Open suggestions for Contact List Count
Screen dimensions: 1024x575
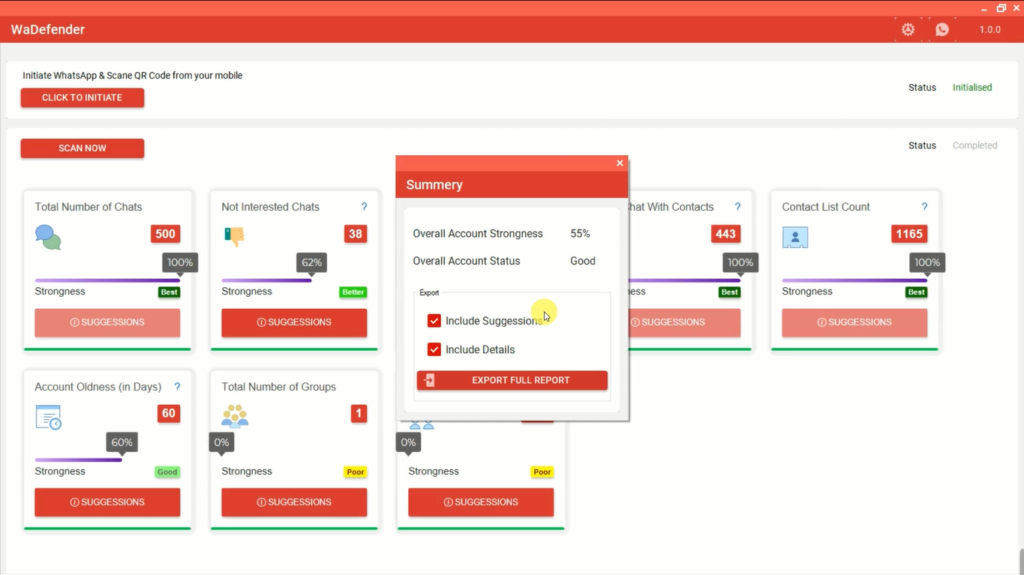(854, 322)
